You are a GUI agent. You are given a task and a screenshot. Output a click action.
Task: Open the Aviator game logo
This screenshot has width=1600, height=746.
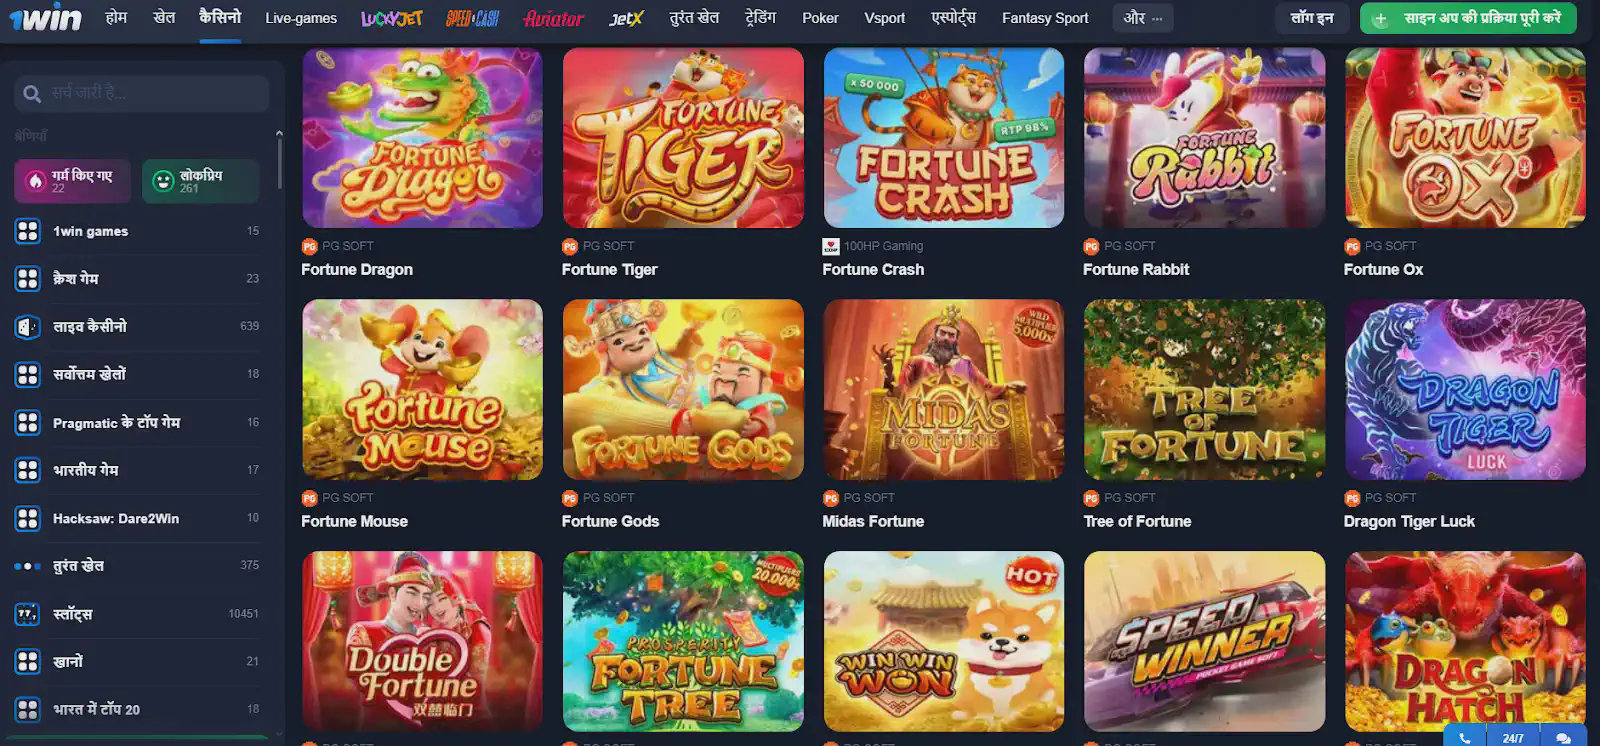553,18
